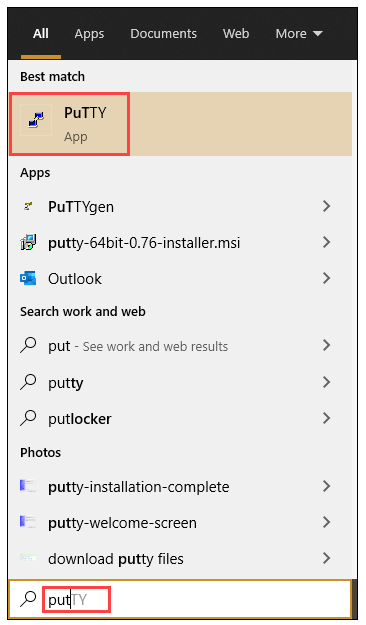This screenshot has width=366, height=625.
Task: Open 'put - See work and web results'
Action: click(138, 346)
